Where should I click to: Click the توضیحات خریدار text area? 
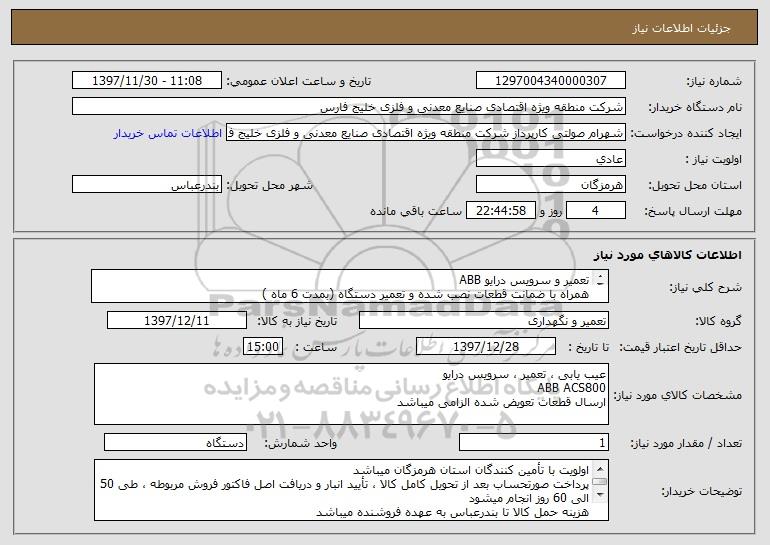[x=351, y=490]
